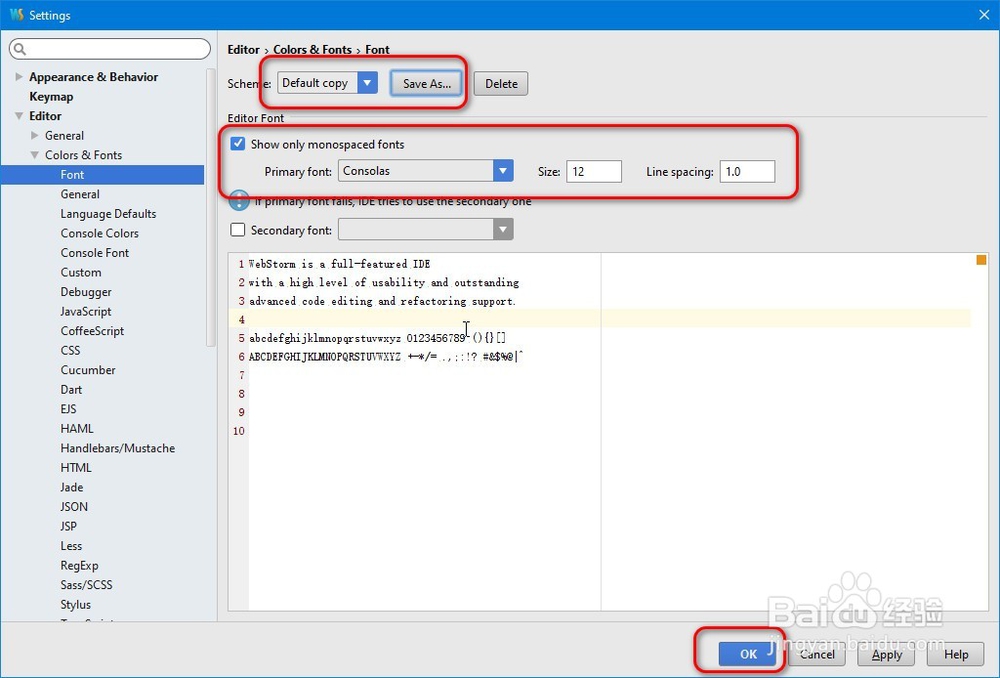Select General under Colors & Fonts
The image size is (1000, 678).
coord(80,194)
